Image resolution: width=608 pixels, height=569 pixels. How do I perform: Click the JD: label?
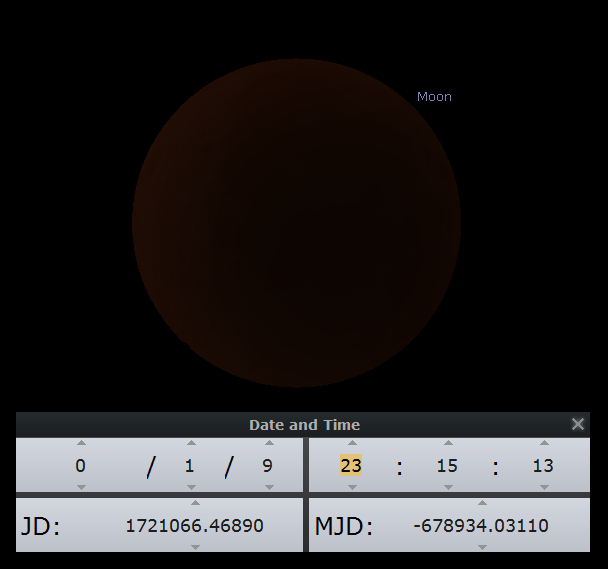point(41,526)
